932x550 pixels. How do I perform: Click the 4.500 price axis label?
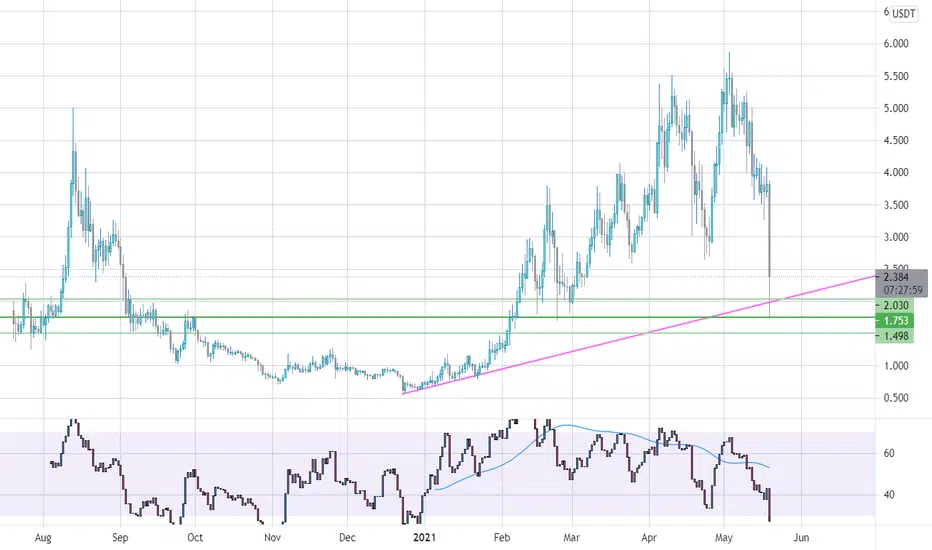(x=896, y=140)
